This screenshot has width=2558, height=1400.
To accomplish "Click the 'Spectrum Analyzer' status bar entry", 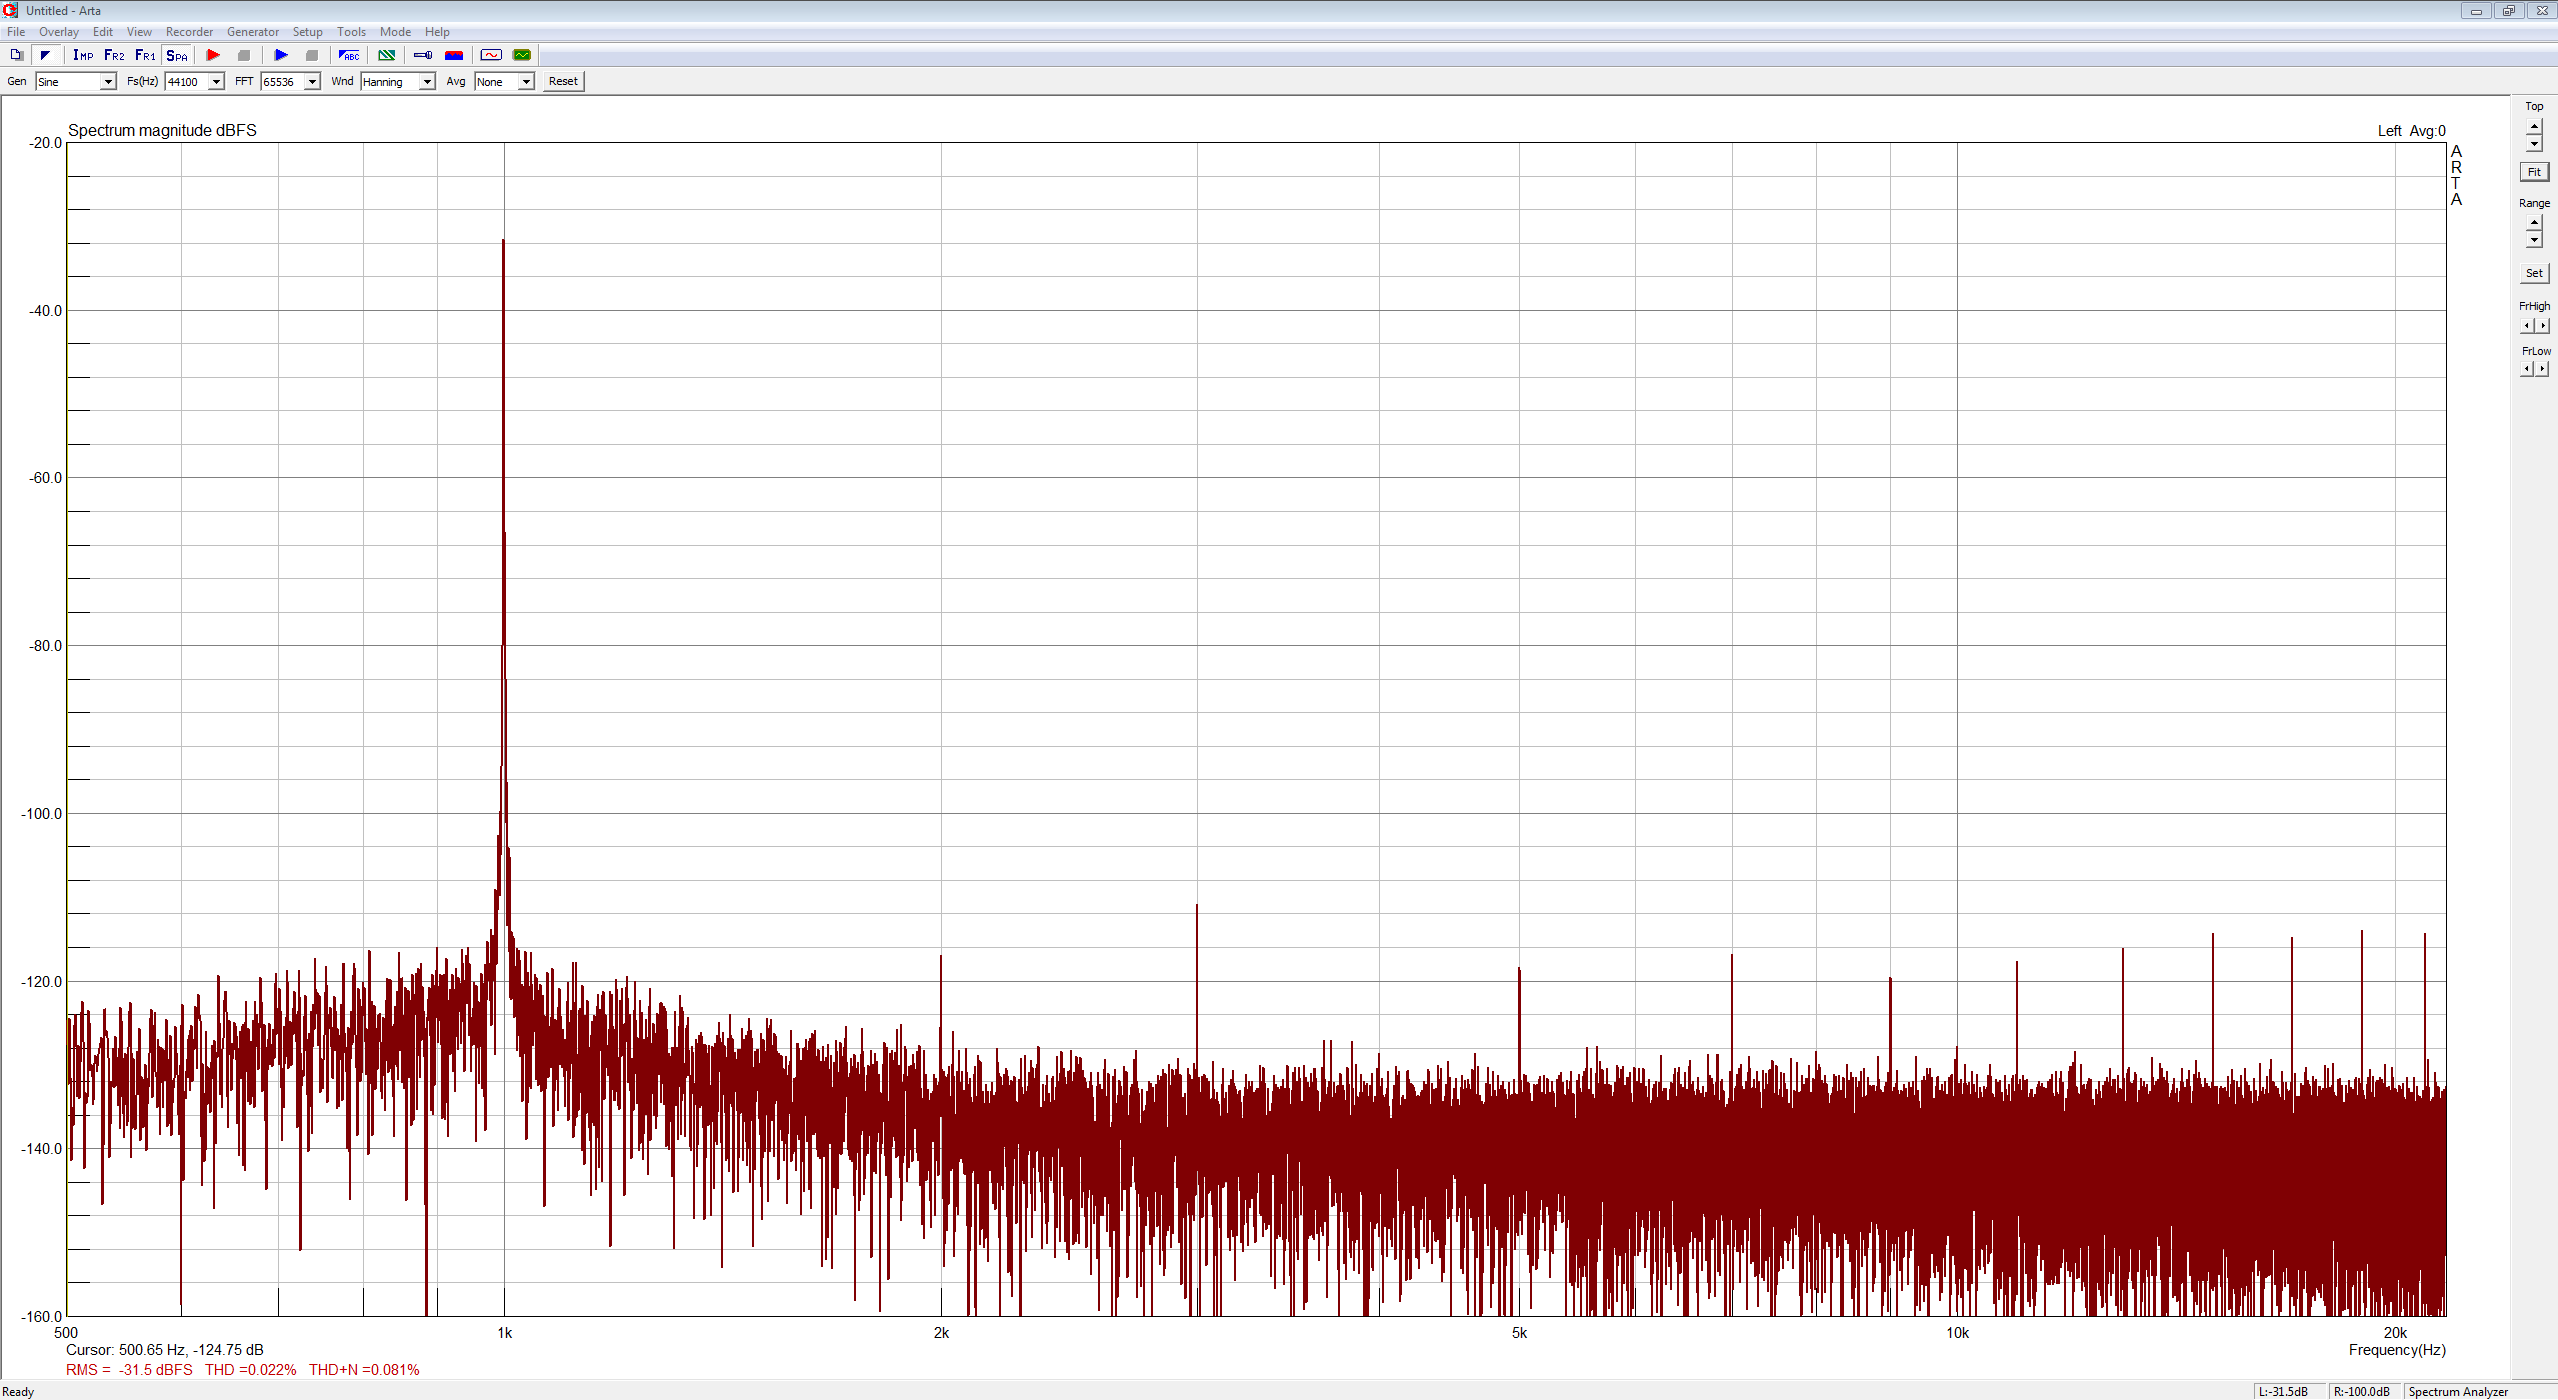I will click(x=2458, y=1392).
